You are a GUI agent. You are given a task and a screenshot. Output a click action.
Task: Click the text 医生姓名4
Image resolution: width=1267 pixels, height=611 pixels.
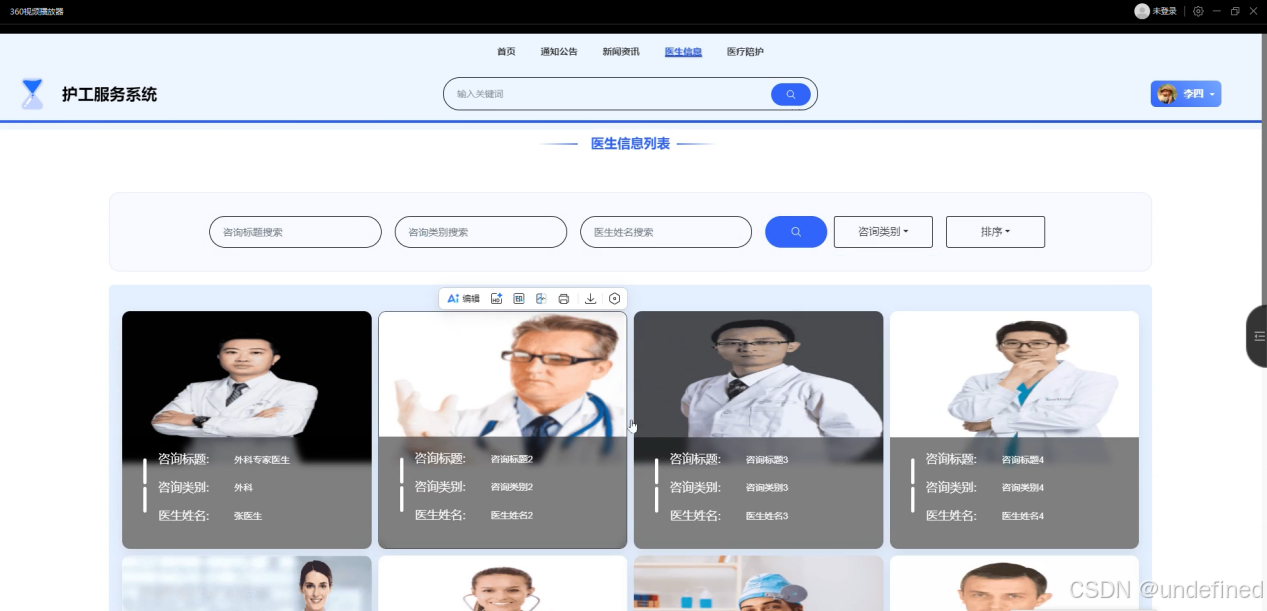[x=1023, y=516]
